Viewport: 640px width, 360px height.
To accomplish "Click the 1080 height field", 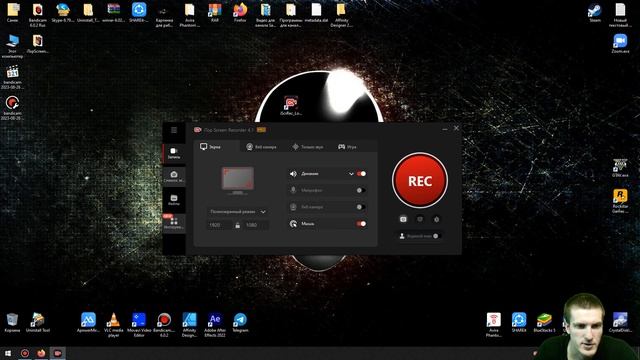I will click(256, 225).
